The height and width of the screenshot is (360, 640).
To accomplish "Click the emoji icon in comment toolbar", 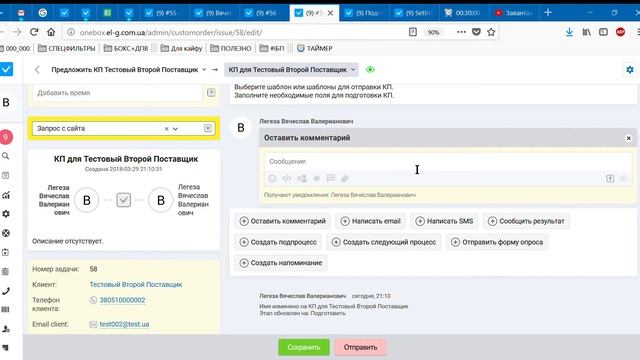I will point(272,178).
